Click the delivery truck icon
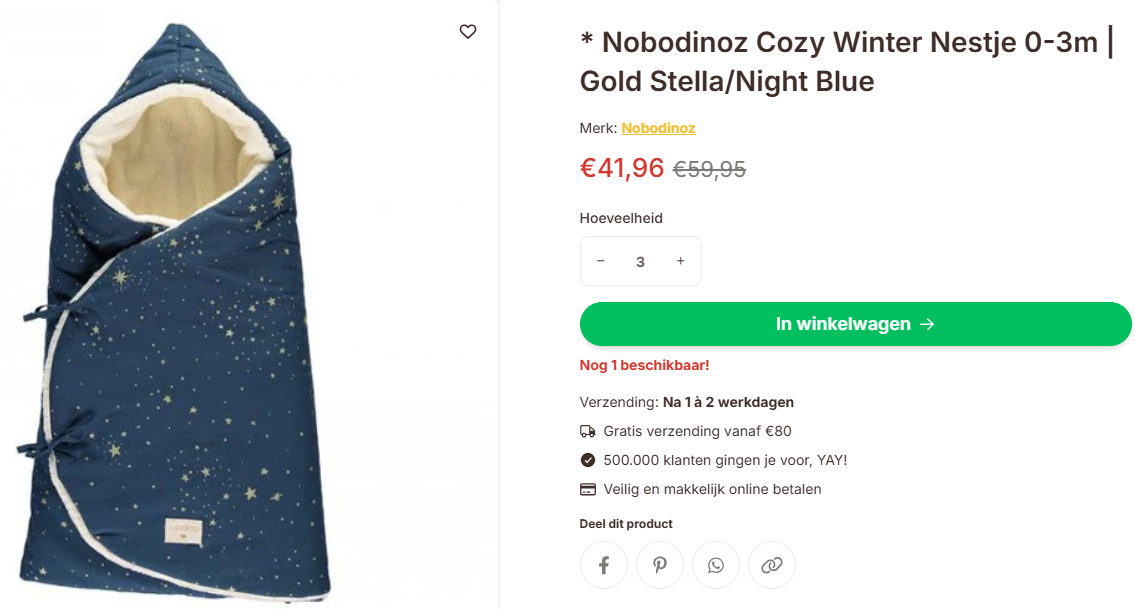 (588, 431)
